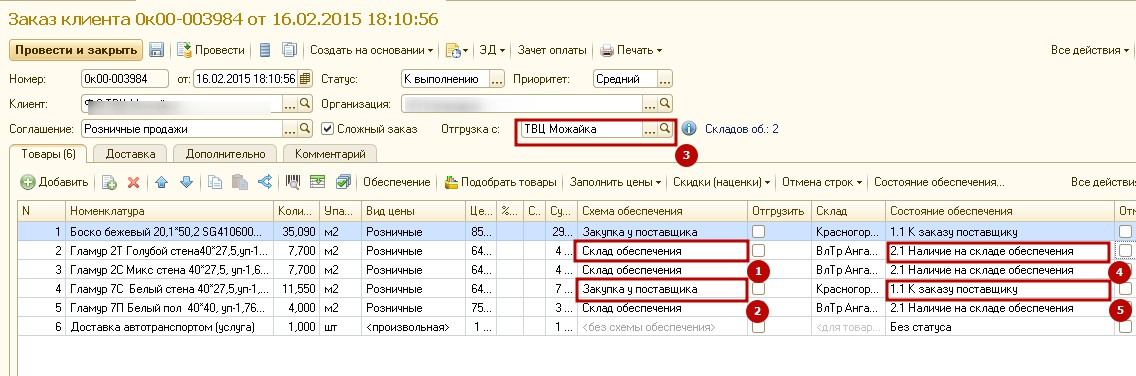This screenshot has width=1136, height=376.
Task: Expand Скидки (наценки) dropdown
Action: pyautogui.click(x=721, y=182)
